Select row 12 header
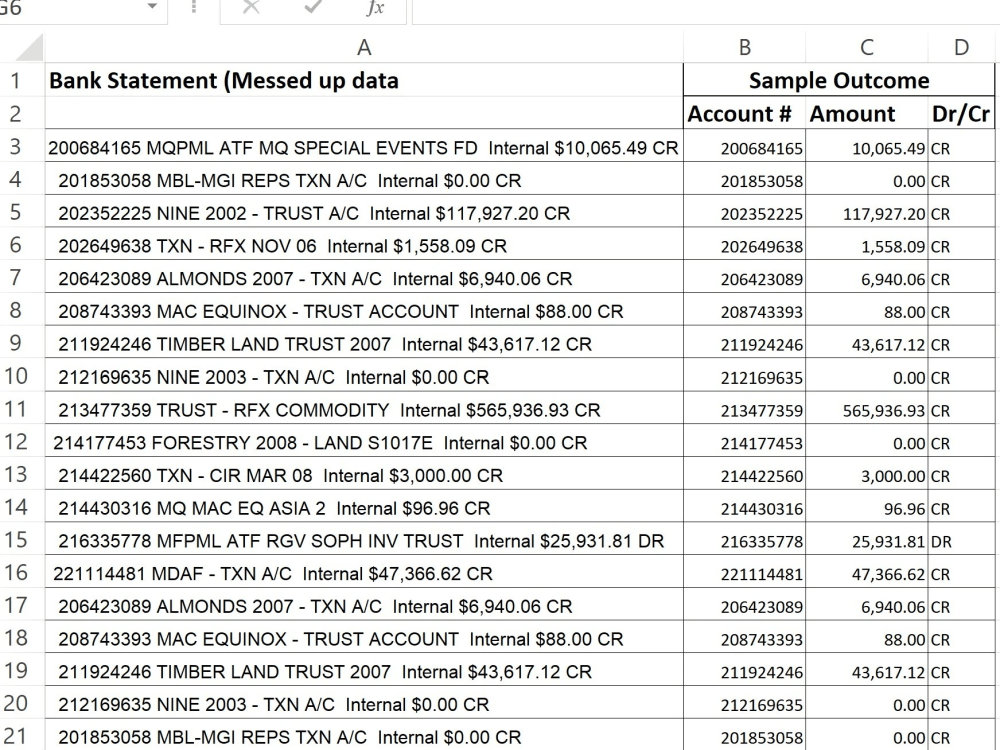 coord(16,441)
